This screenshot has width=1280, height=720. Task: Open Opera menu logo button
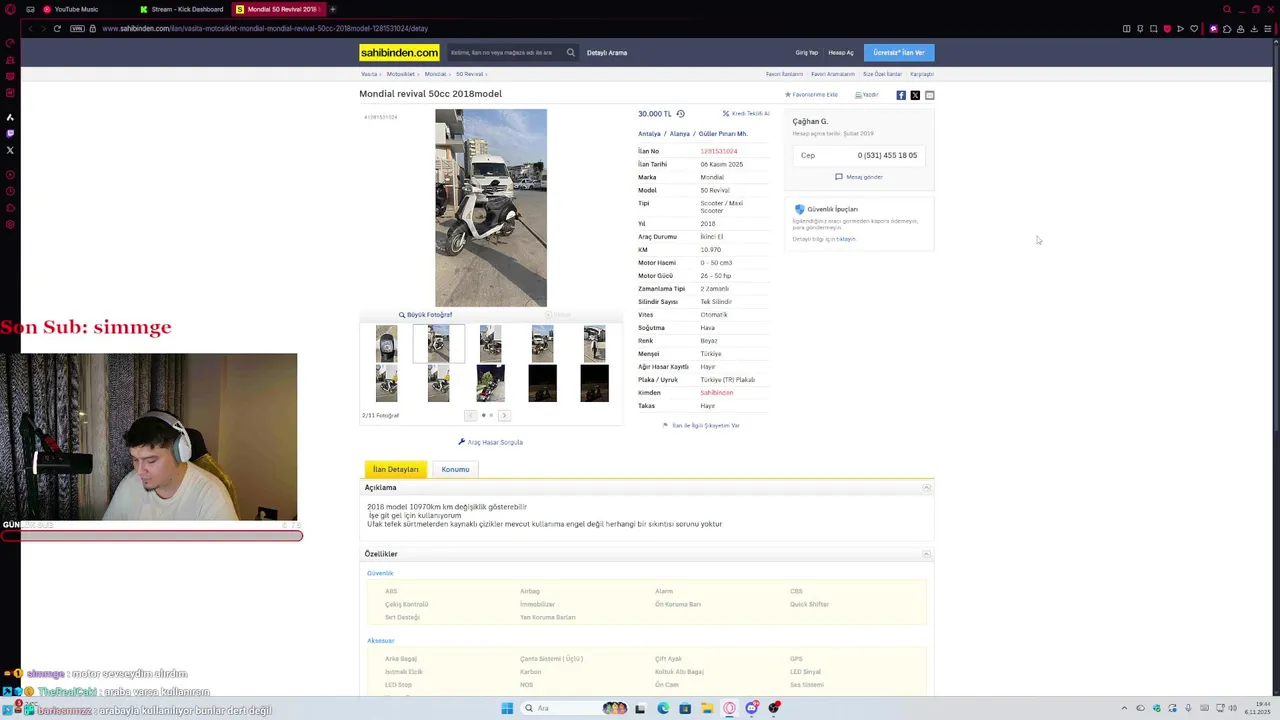coord(10,9)
